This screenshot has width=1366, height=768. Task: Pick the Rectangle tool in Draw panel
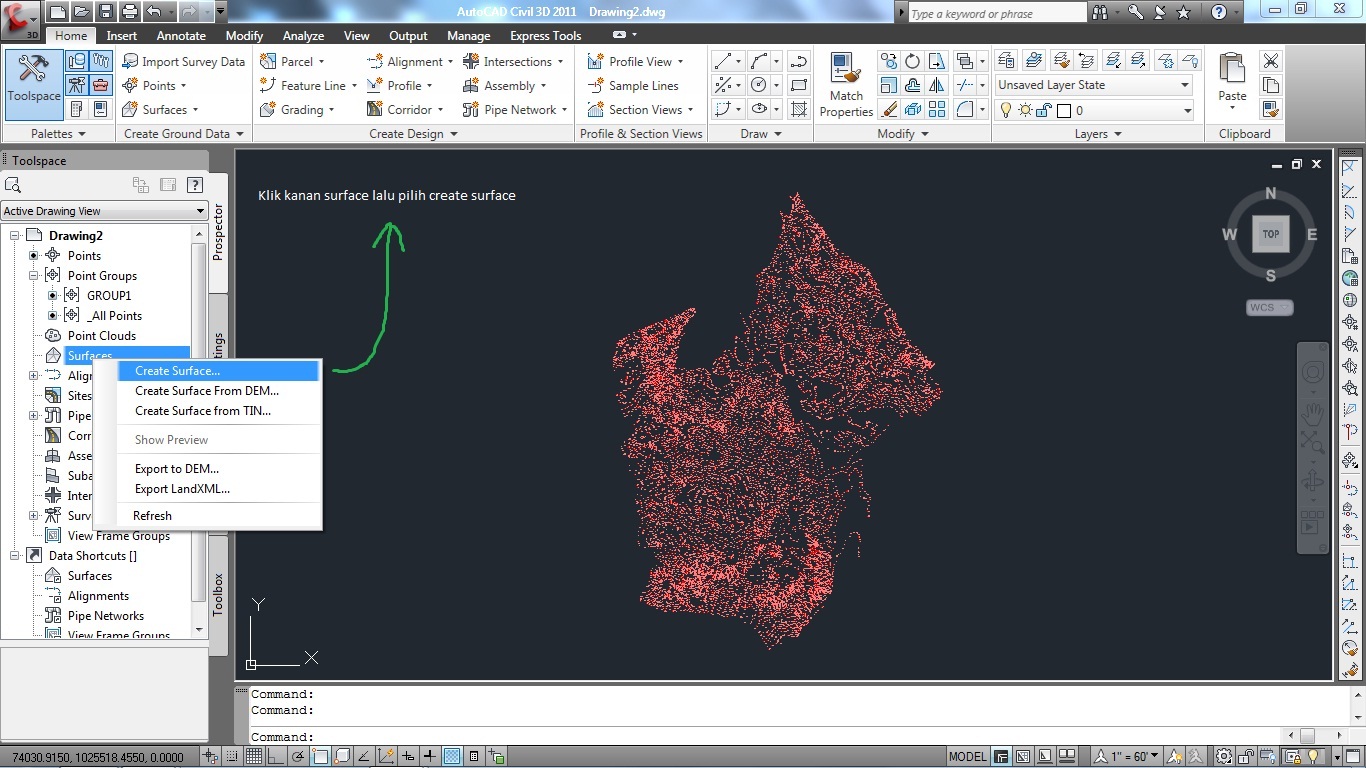click(797, 85)
